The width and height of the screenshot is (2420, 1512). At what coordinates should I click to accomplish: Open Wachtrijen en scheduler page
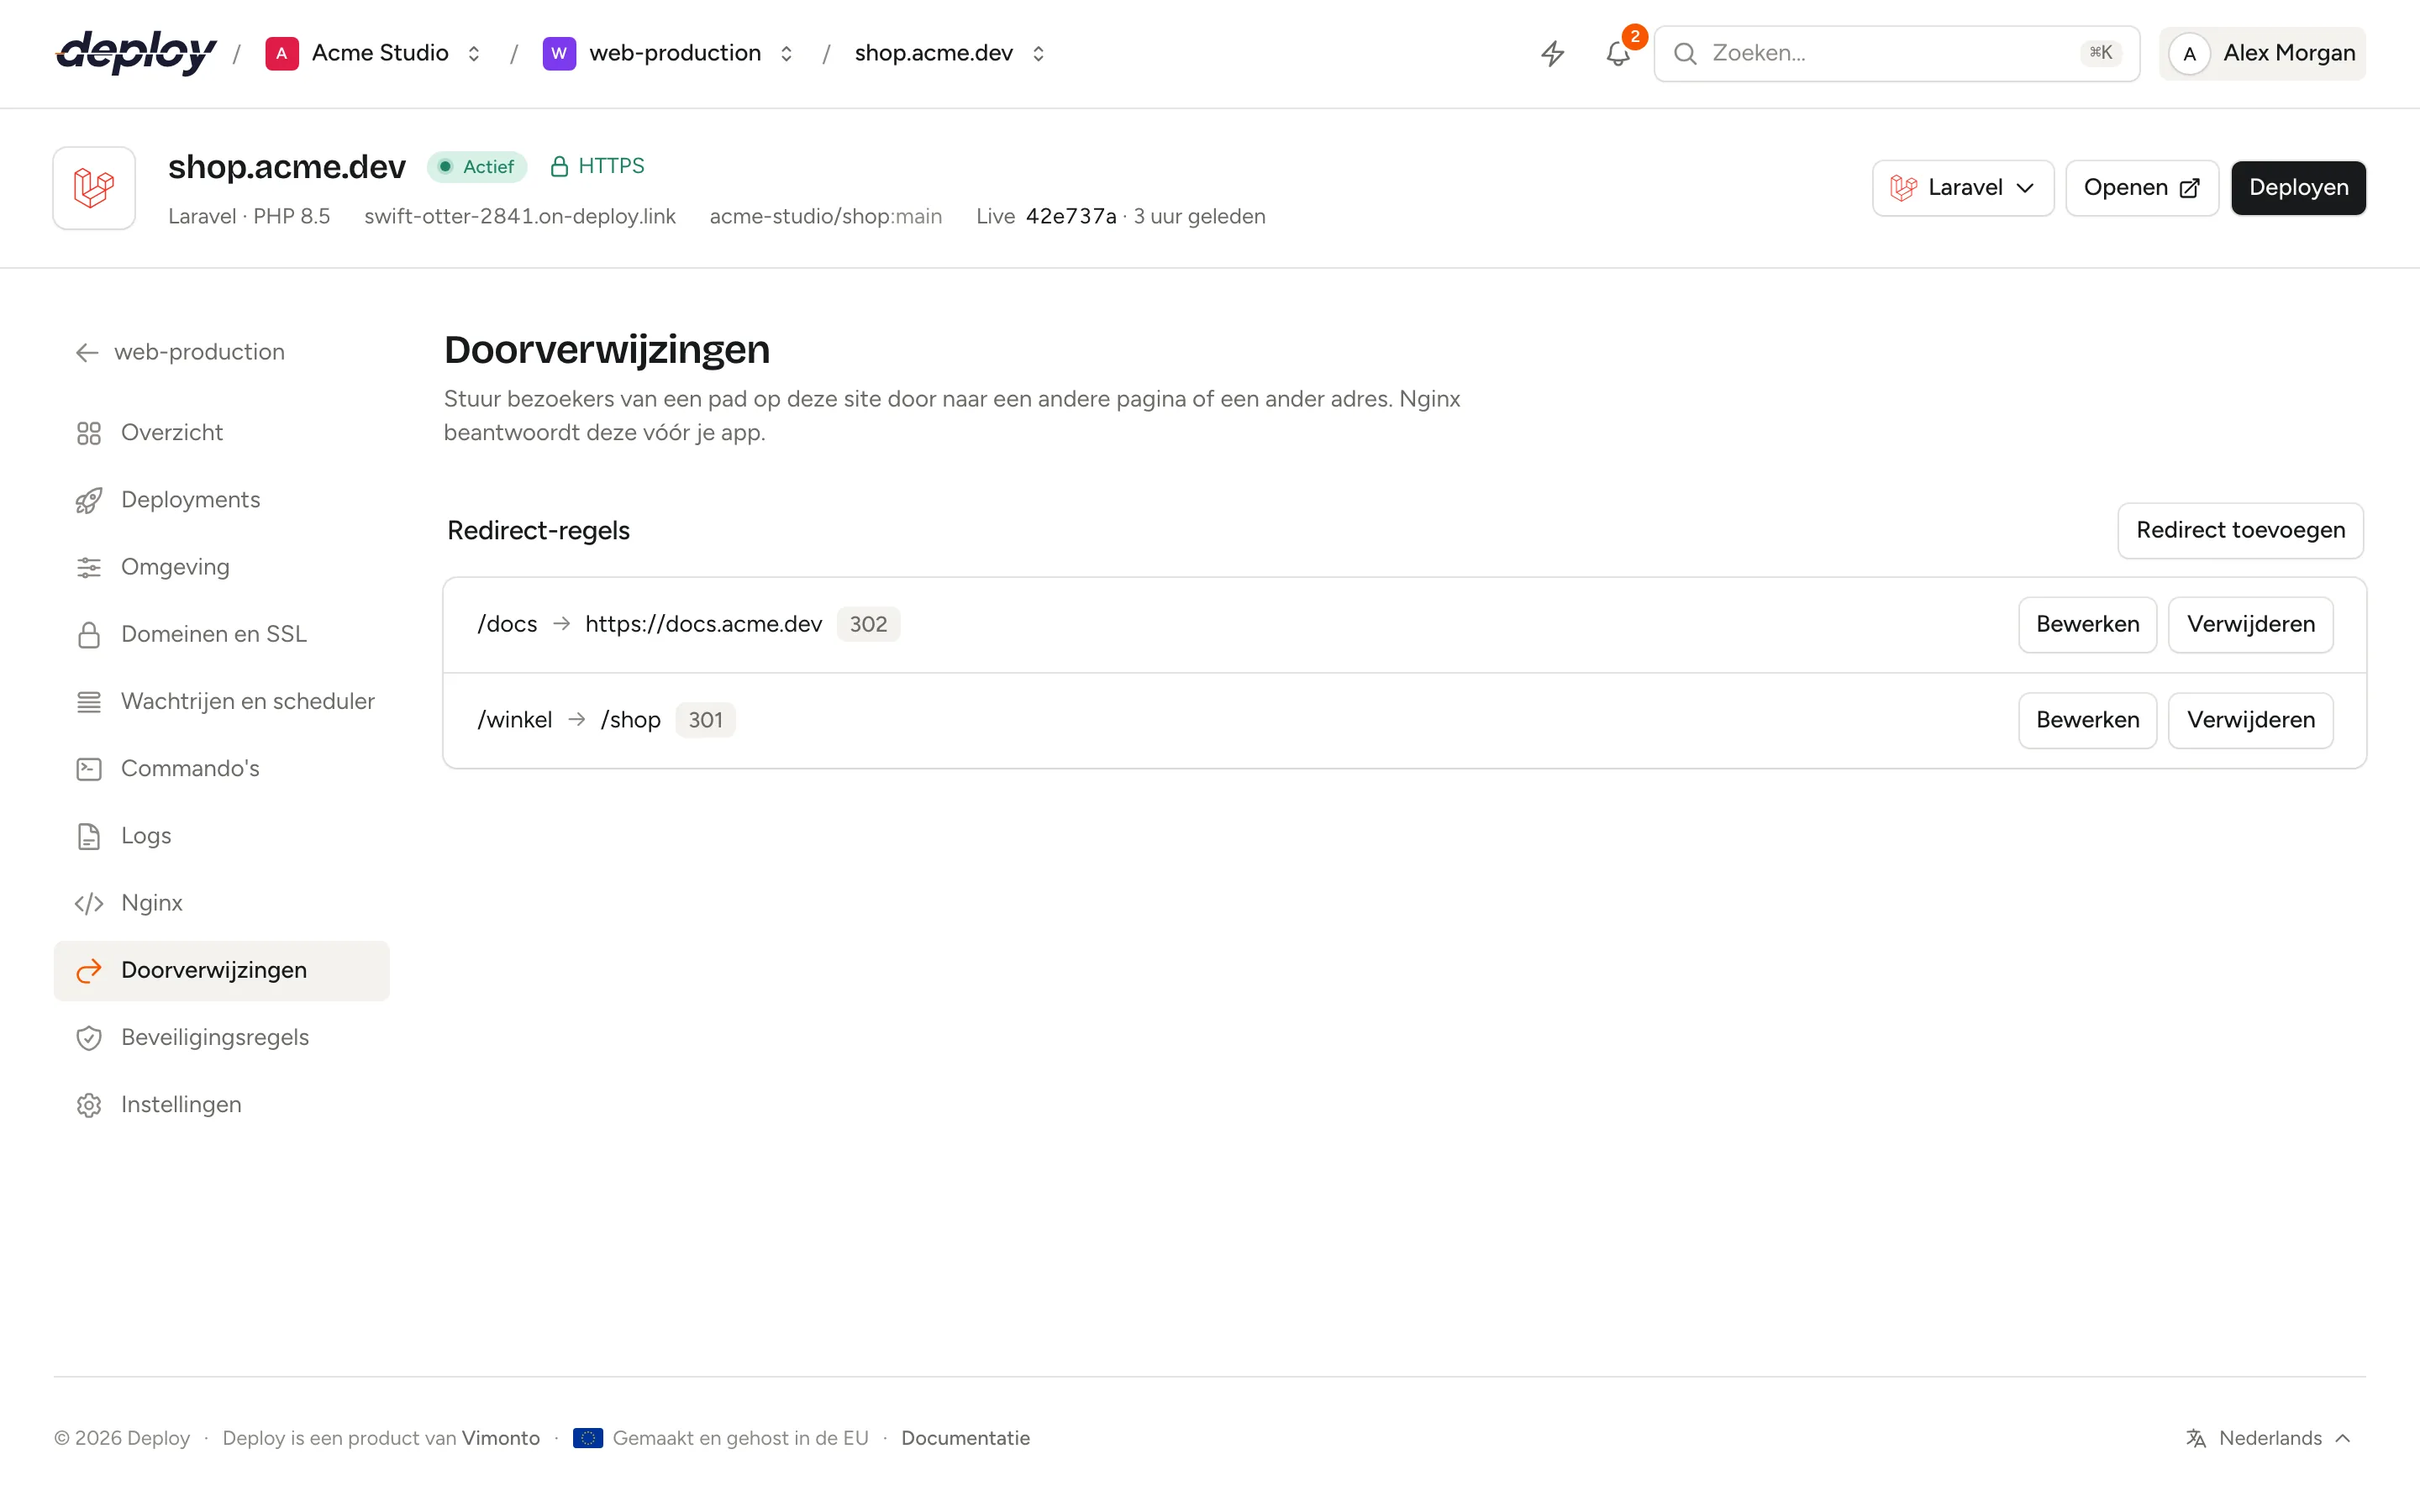coord(222,702)
